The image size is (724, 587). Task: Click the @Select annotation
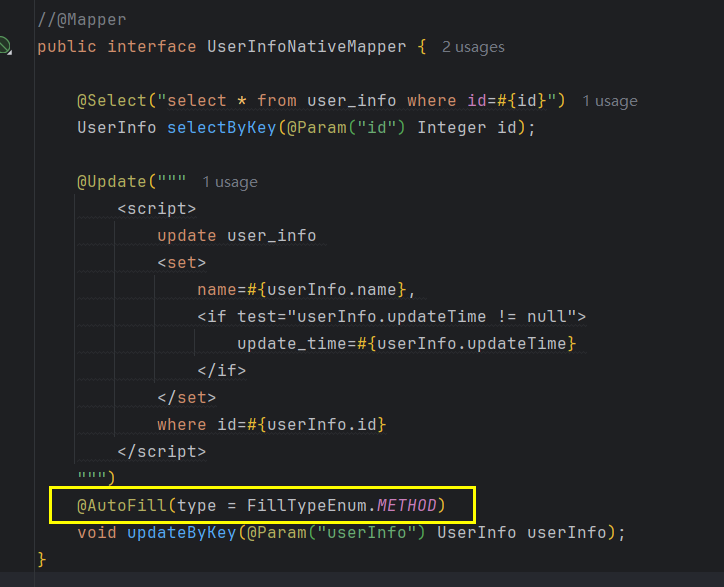tap(111, 101)
